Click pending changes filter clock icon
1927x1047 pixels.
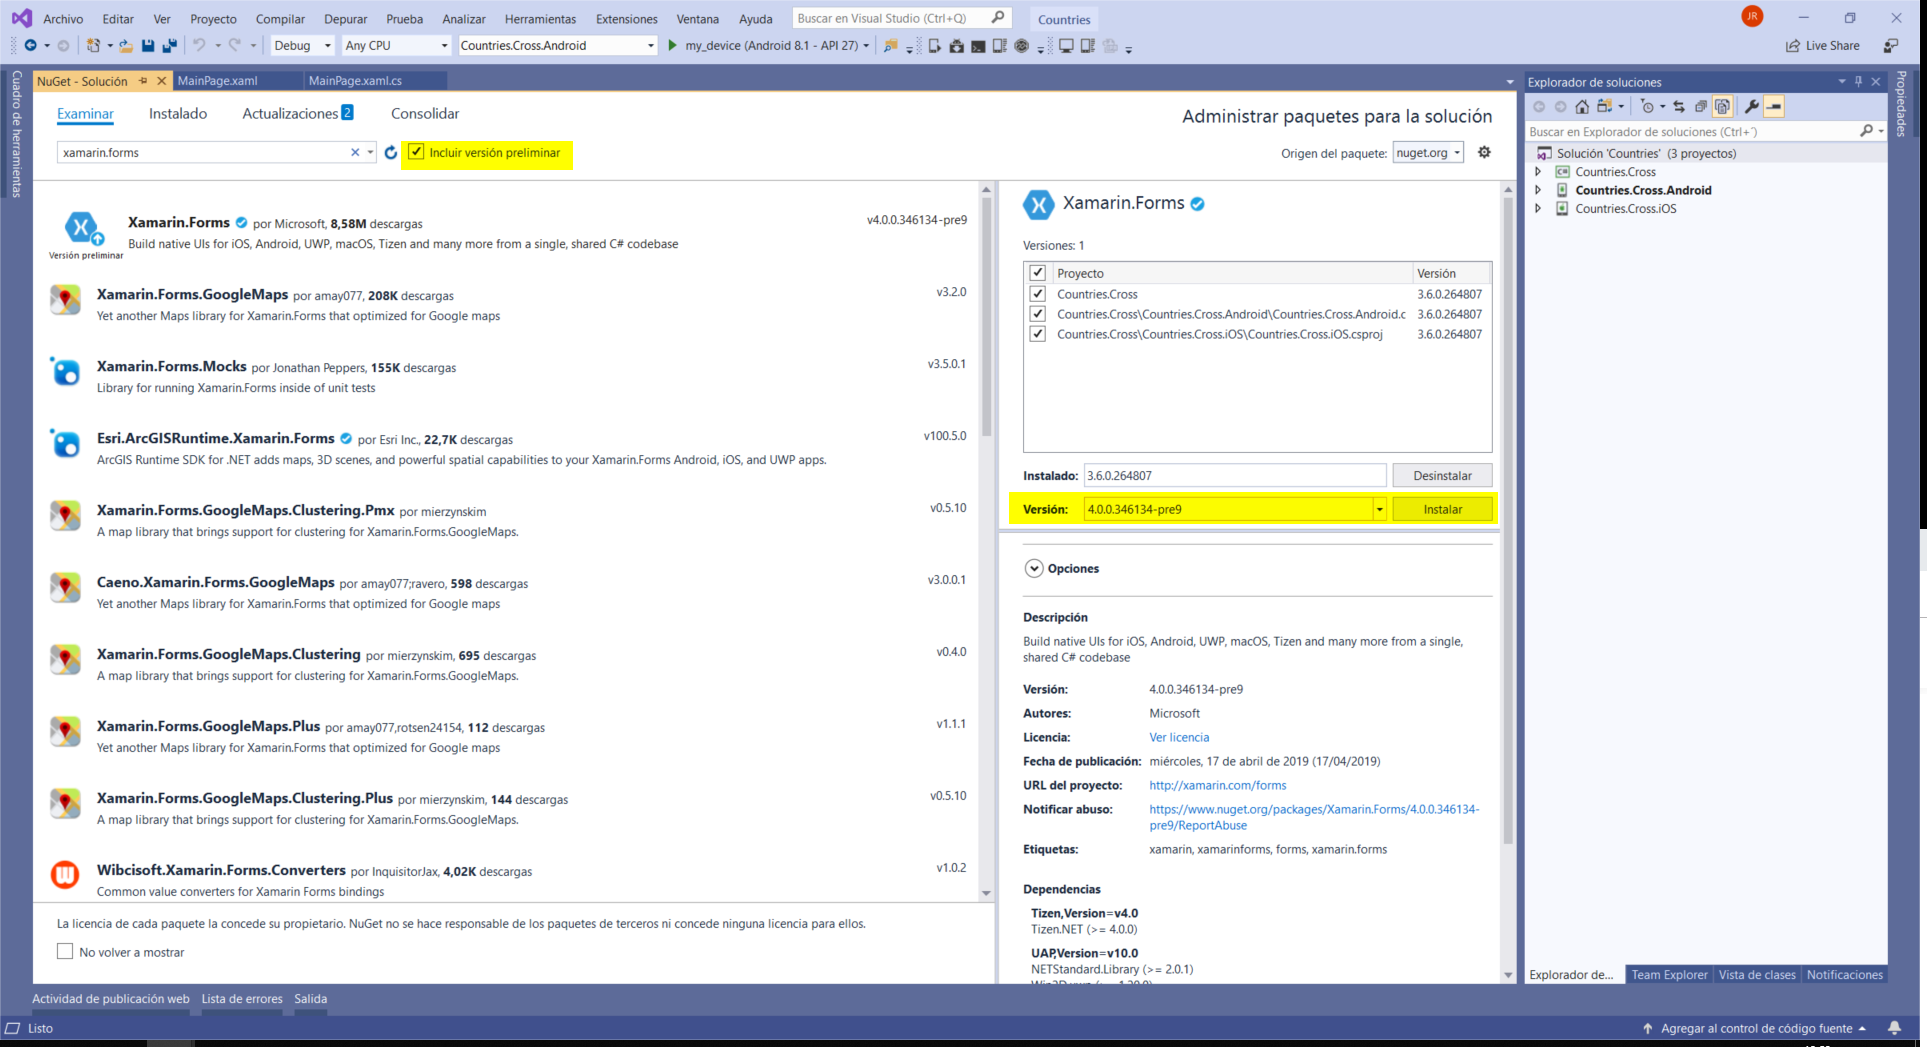click(x=1647, y=106)
